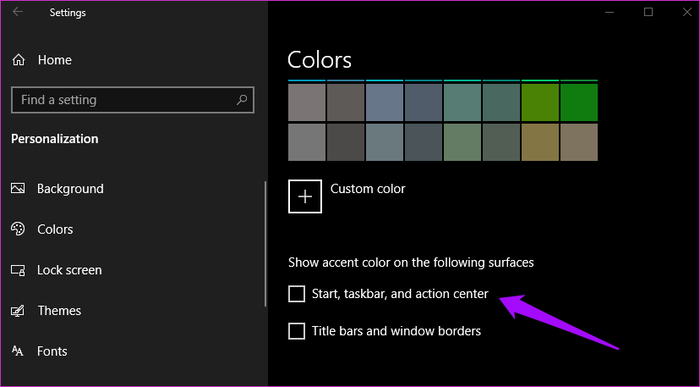700x387 pixels.
Task: Select the Fonts letter icon
Action: (x=18, y=351)
